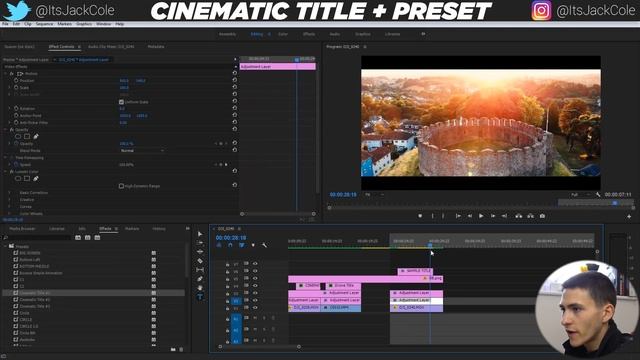Step back one frame in Program monitor
Viewport: 640px width, 360px height.
pyautogui.click(x=470, y=216)
